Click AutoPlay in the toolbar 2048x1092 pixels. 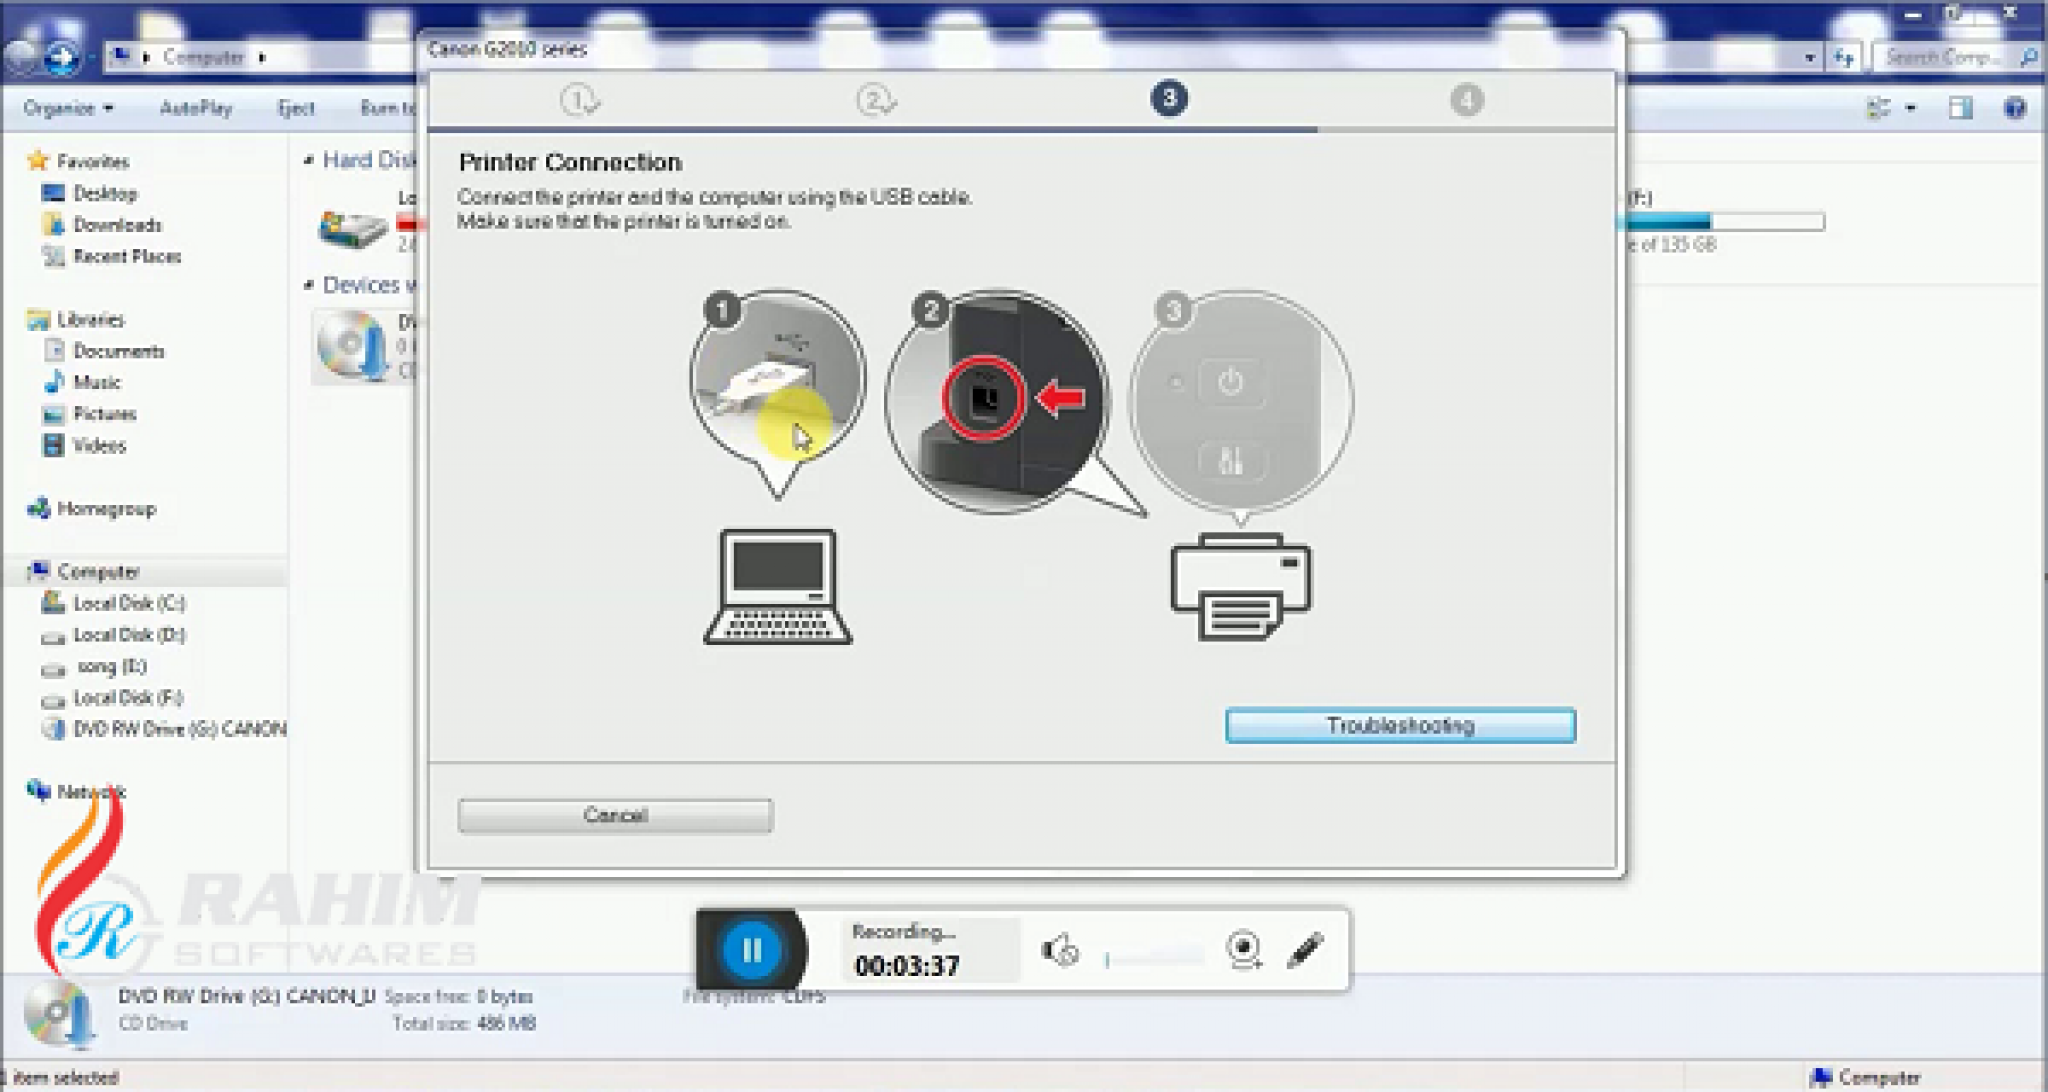(196, 108)
